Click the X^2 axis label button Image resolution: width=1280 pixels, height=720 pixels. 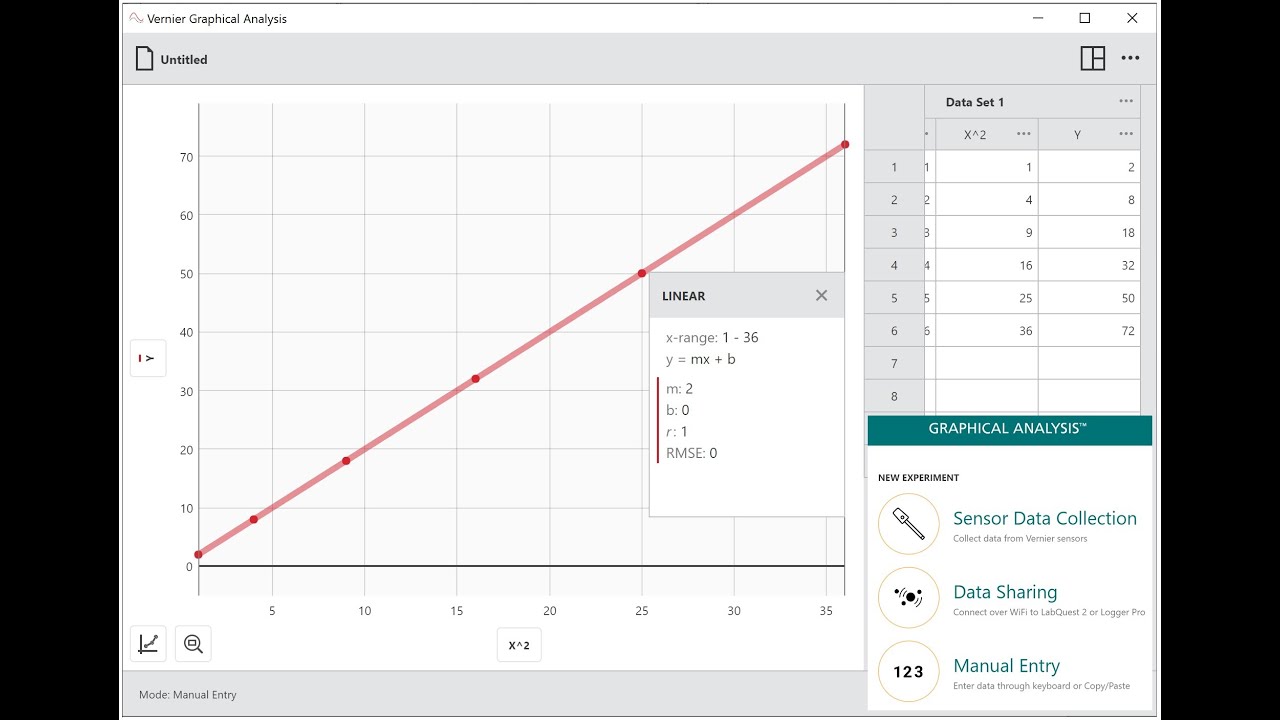[519, 645]
